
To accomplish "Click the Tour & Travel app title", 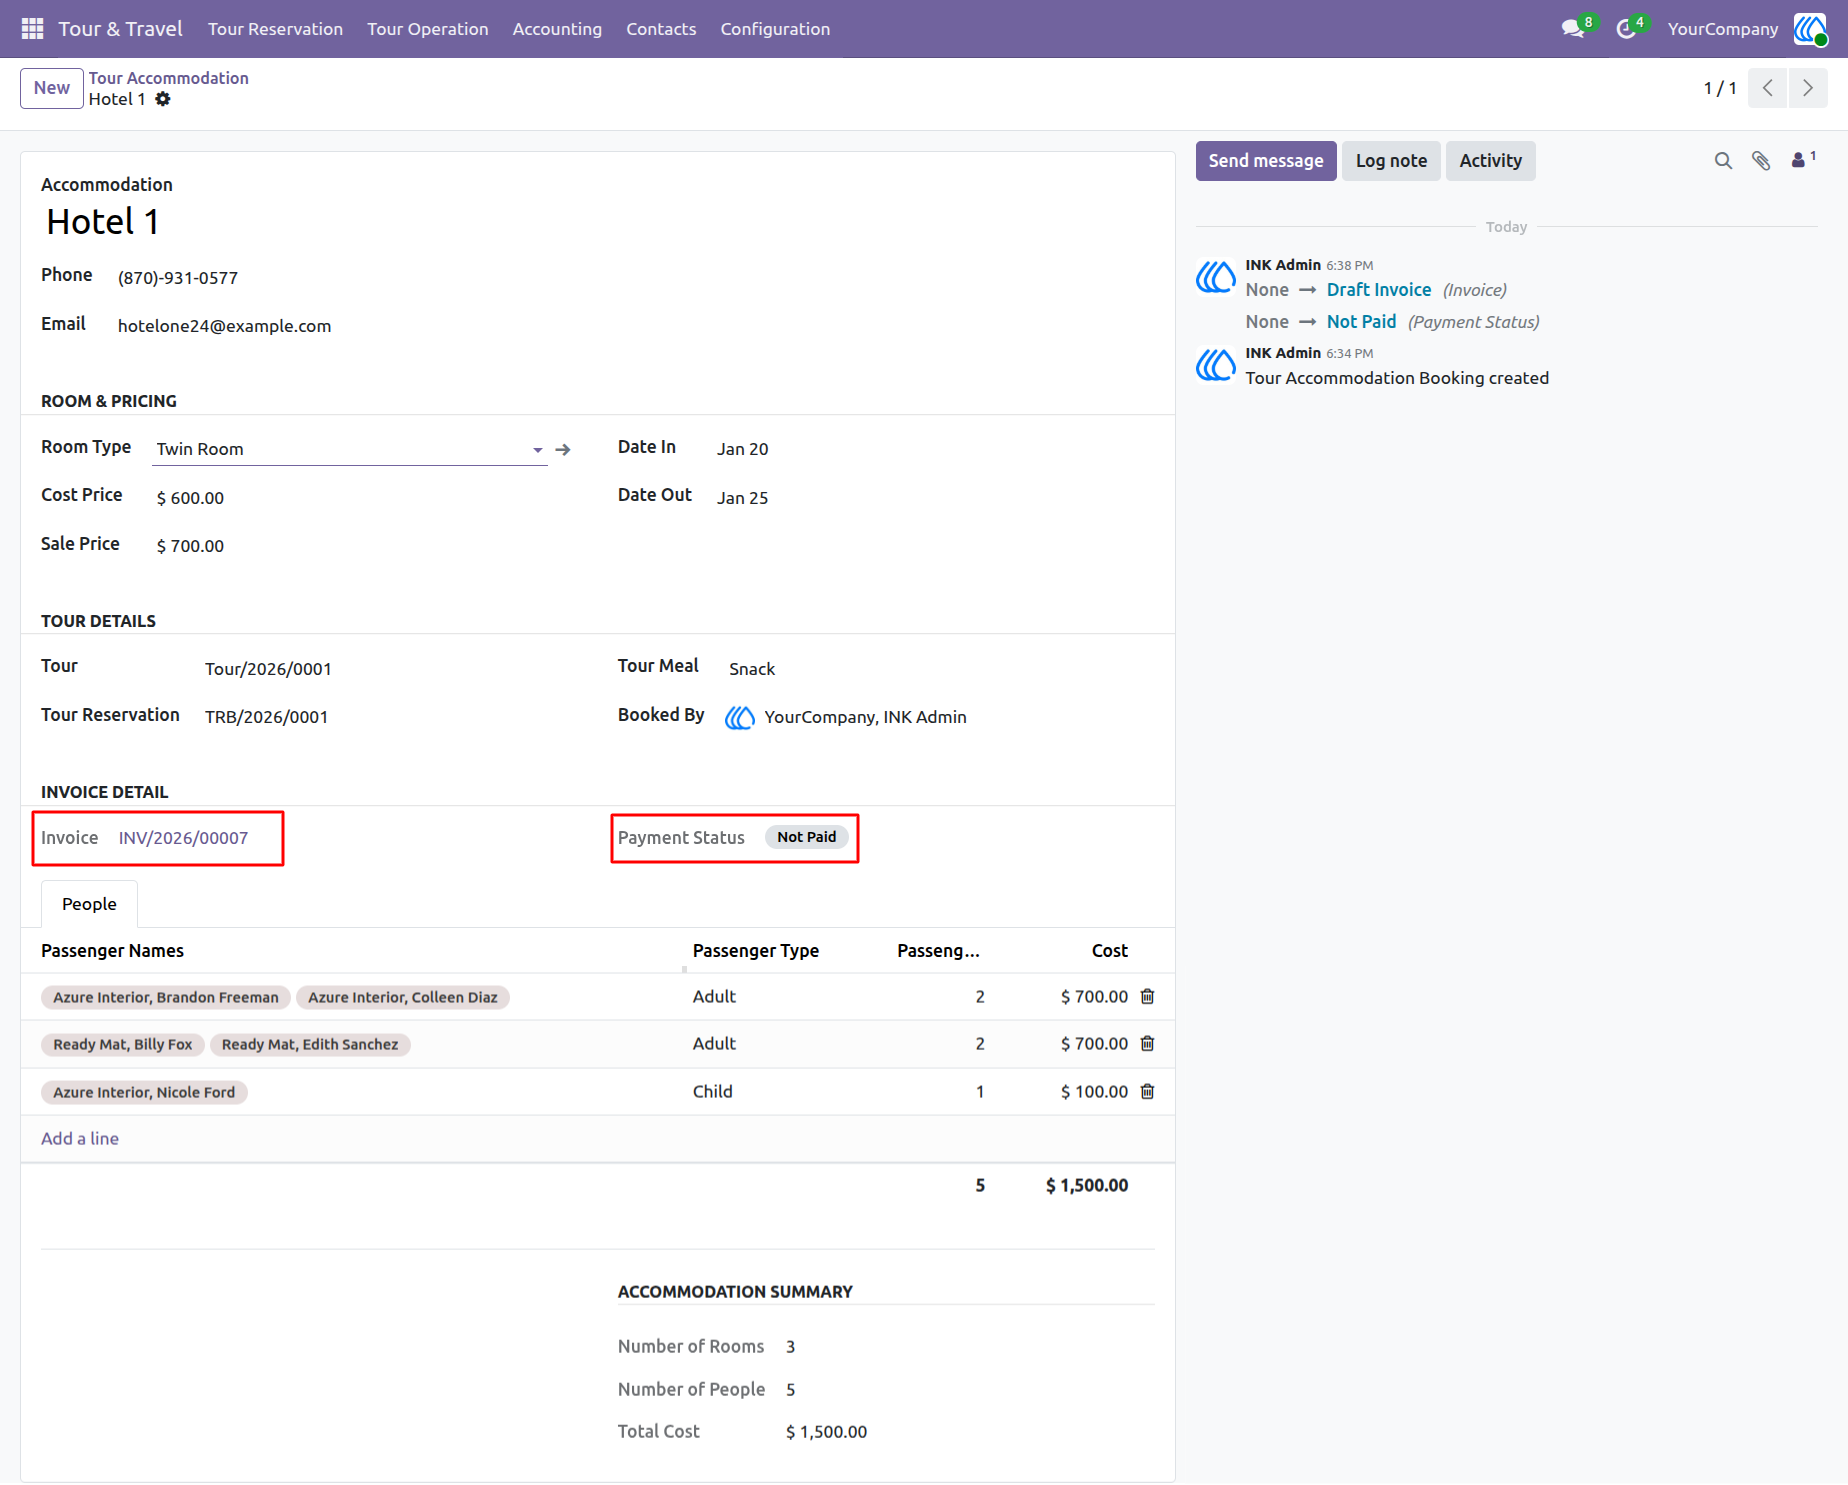I will point(120,29).
